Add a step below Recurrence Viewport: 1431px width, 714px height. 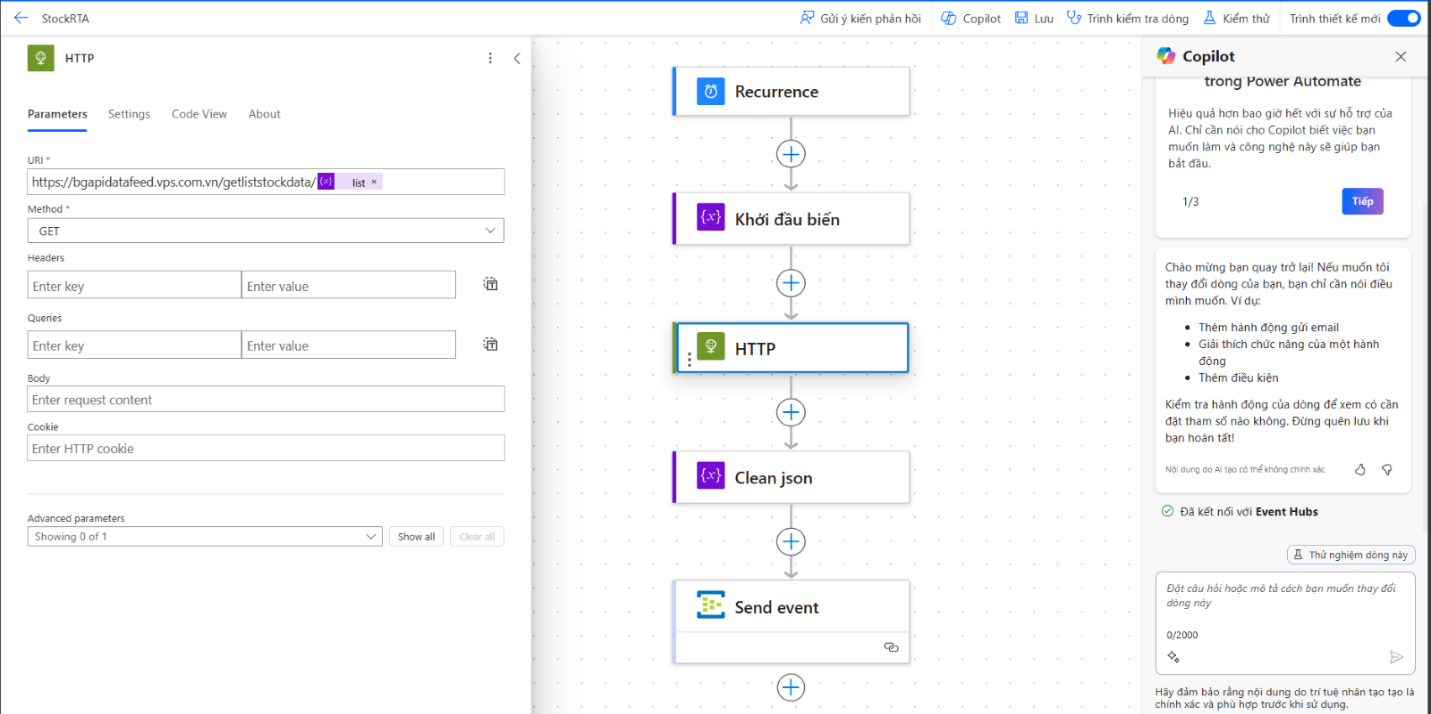[x=791, y=154]
